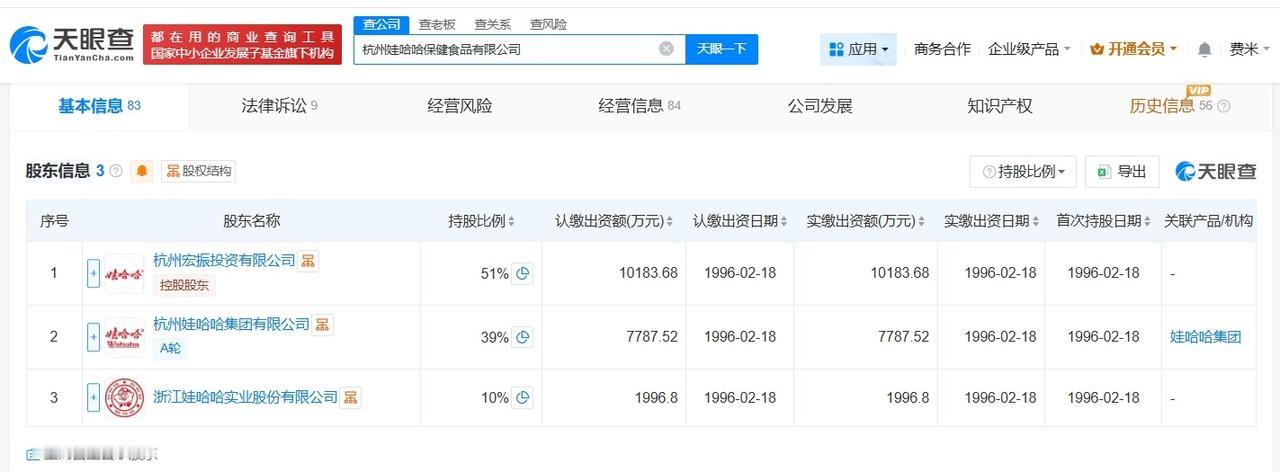This screenshot has width=1280, height=472.
Task: Click 控股股东 tag in row 1
Action: 185,285
